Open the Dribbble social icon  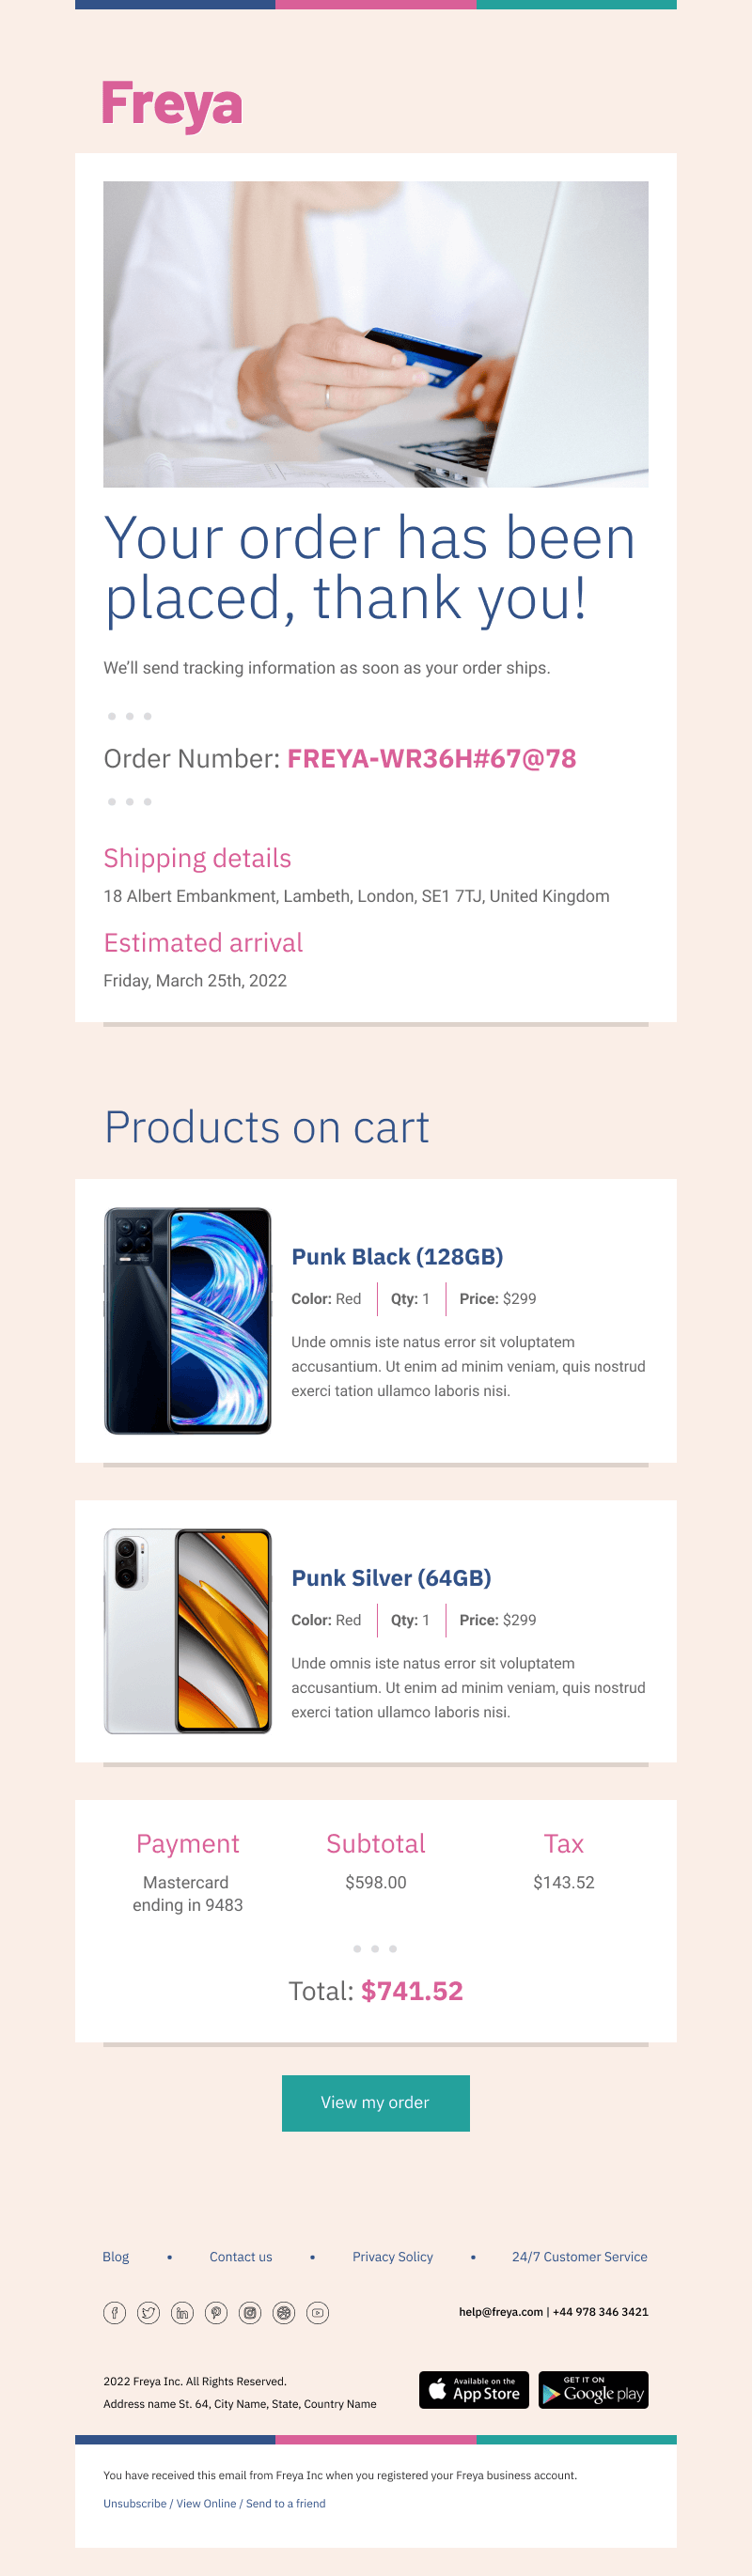pos(284,2312)
